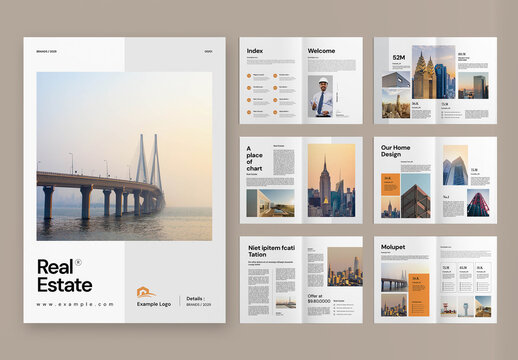518x360 pixels.
Task: Click the "Offer at $9.800000" price
Action: point(319,299)
